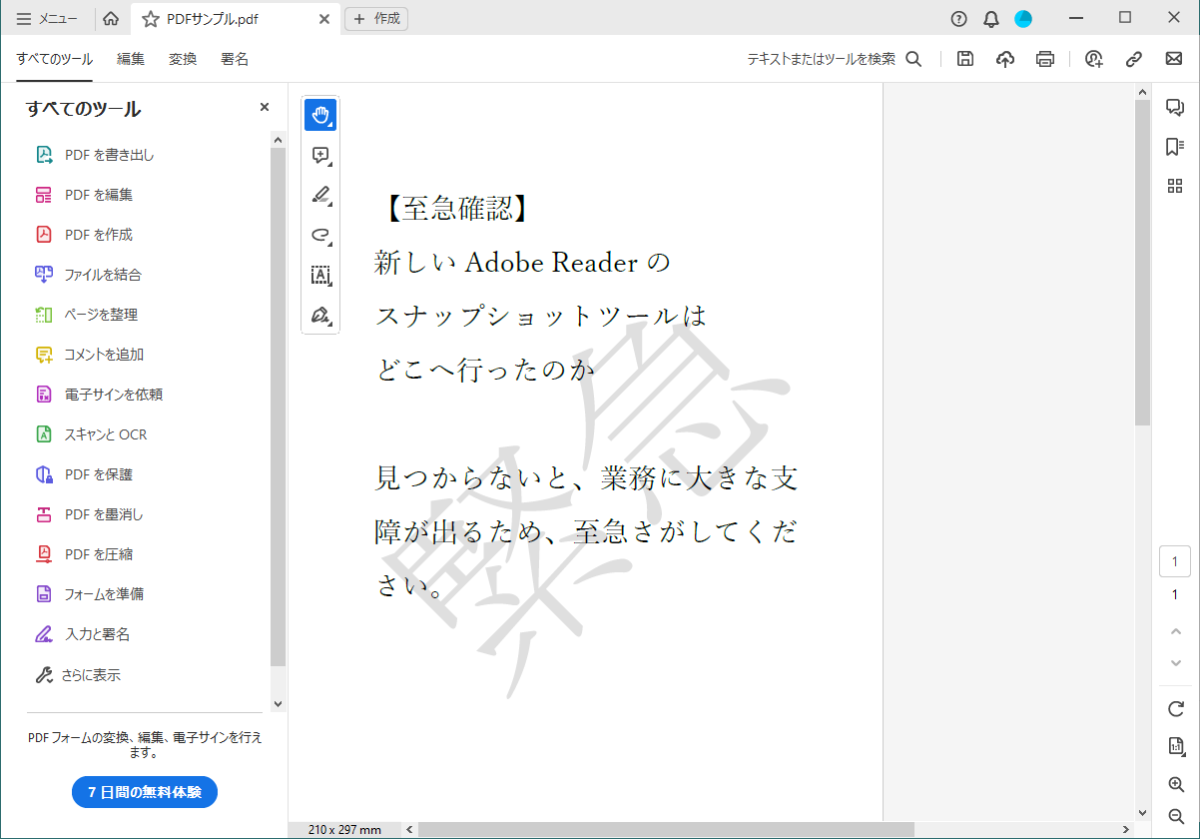The image size is (1200, 839).
Task: Open the page thumbnails grid panel
Action: (1175, 185)
